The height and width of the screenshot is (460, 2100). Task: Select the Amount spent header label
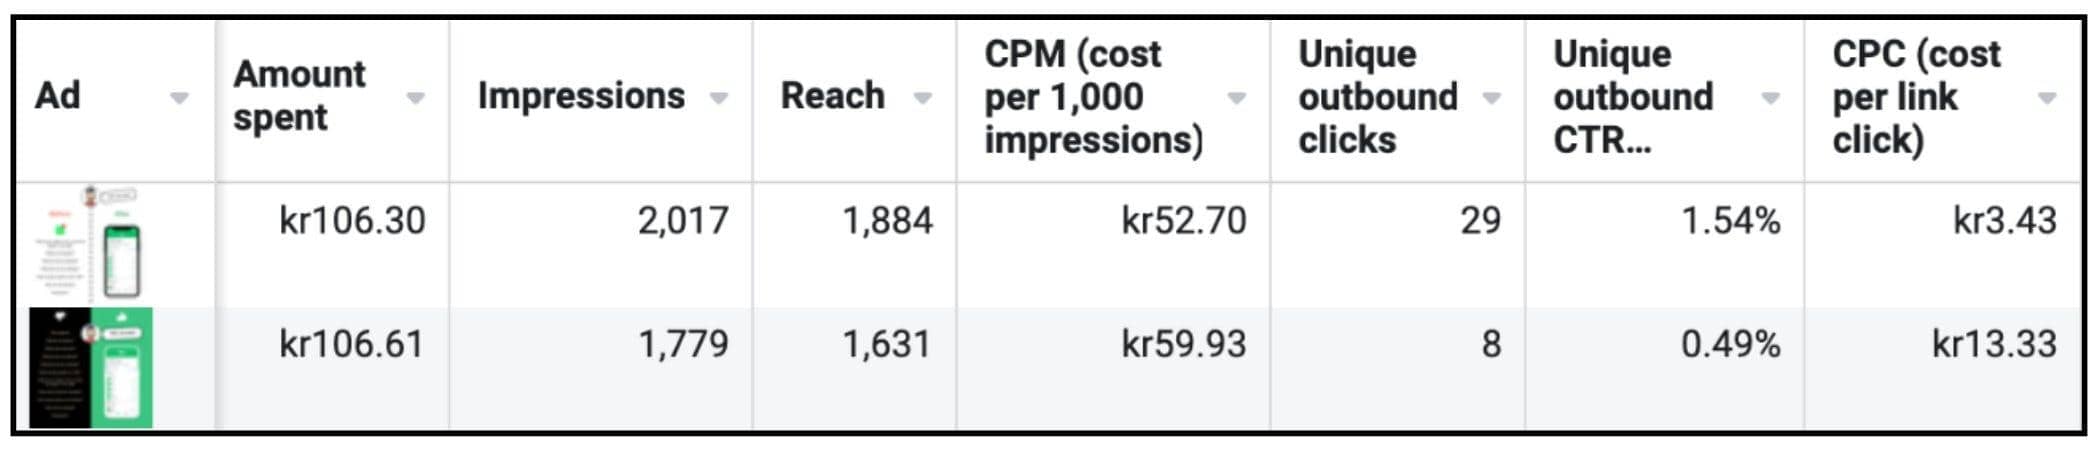(x=299, y=96)
